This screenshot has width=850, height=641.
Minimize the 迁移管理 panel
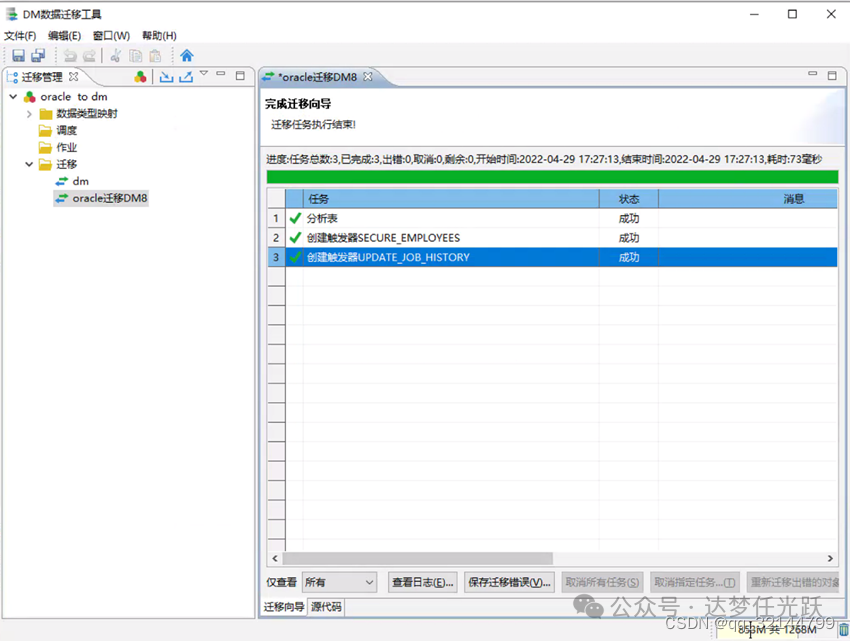click(x=221, y=73)
